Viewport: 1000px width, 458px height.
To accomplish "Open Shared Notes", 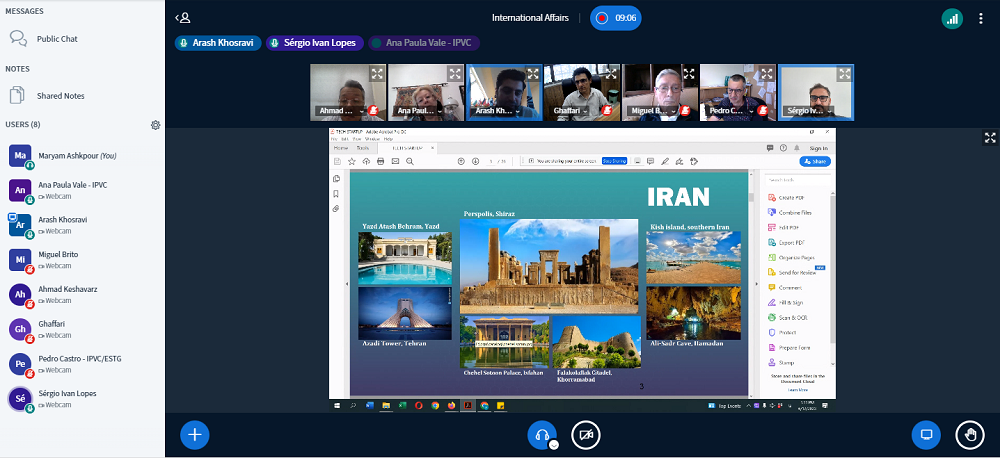I will point(60,96).
